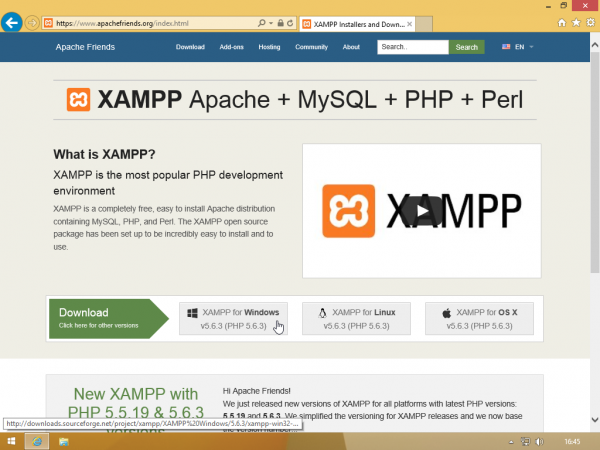Download XAMPP for OS X v5.6.3
Viewport: 600px width, 450px height.
pos(479,318)
